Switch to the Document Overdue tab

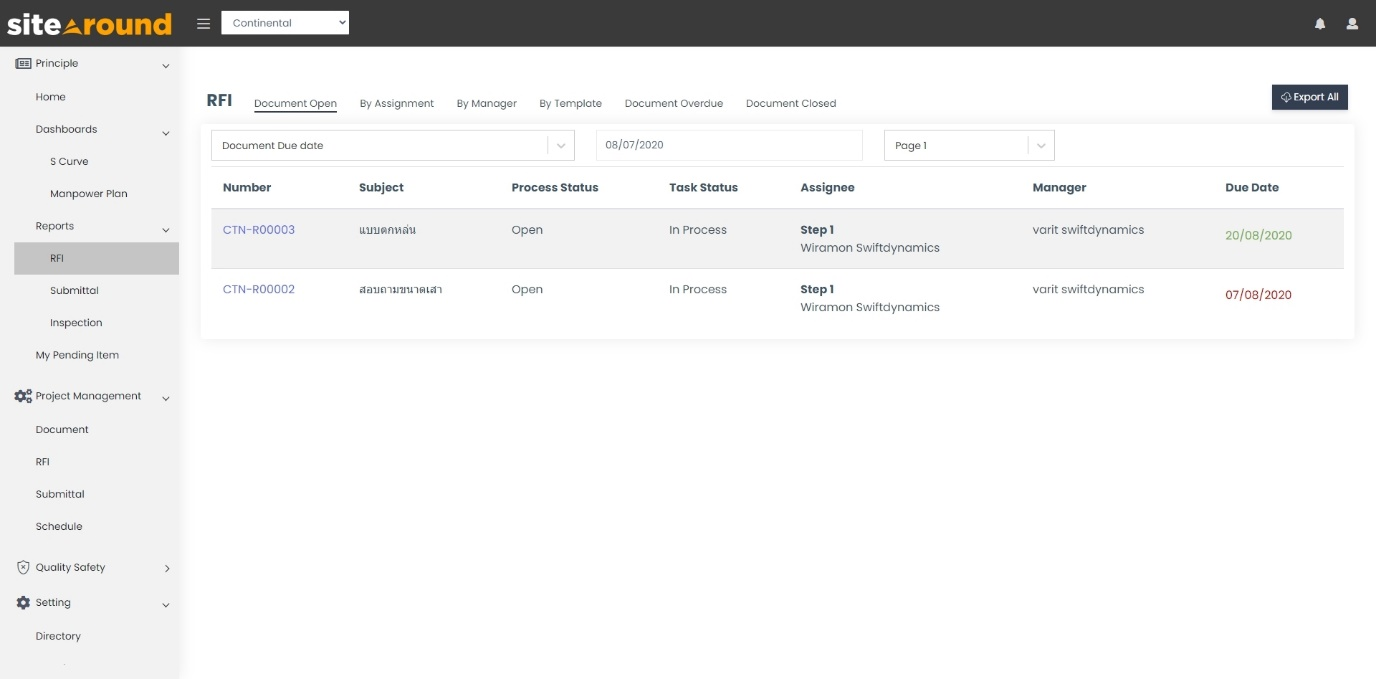[x=674, y=103]
